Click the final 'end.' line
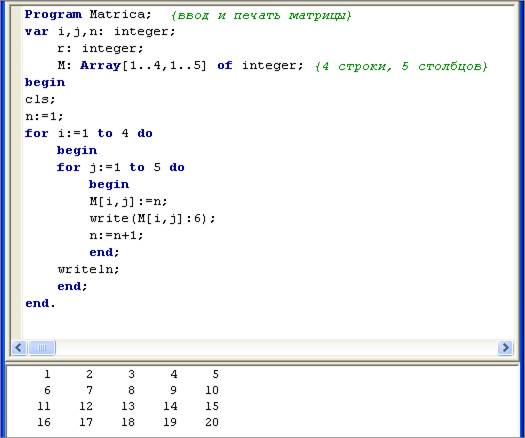 tap(40, 303)
